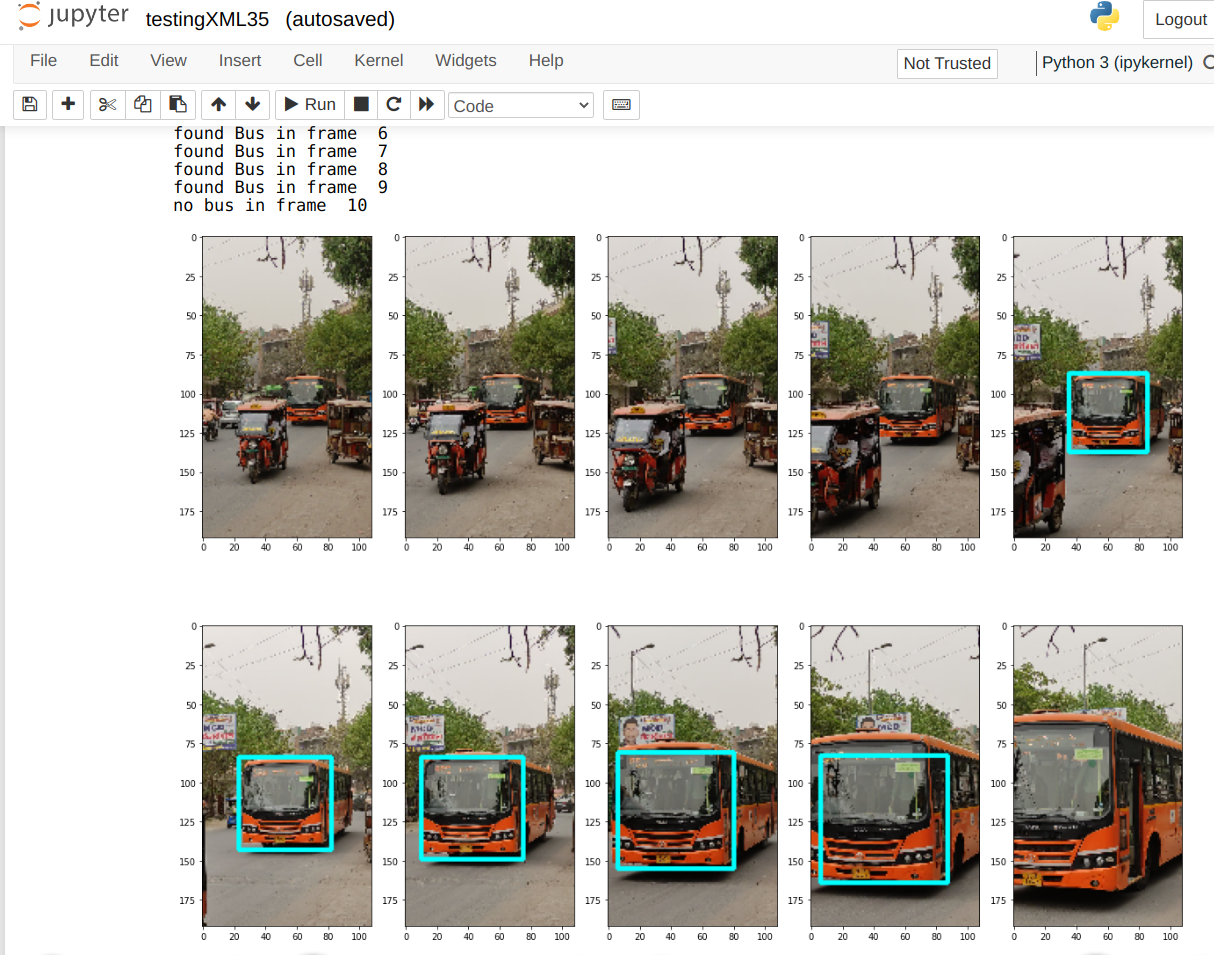Screen dimensions: 1214x955
Task: Copy the selected cell
Action: pyautogui.click(x=142, y=104)
